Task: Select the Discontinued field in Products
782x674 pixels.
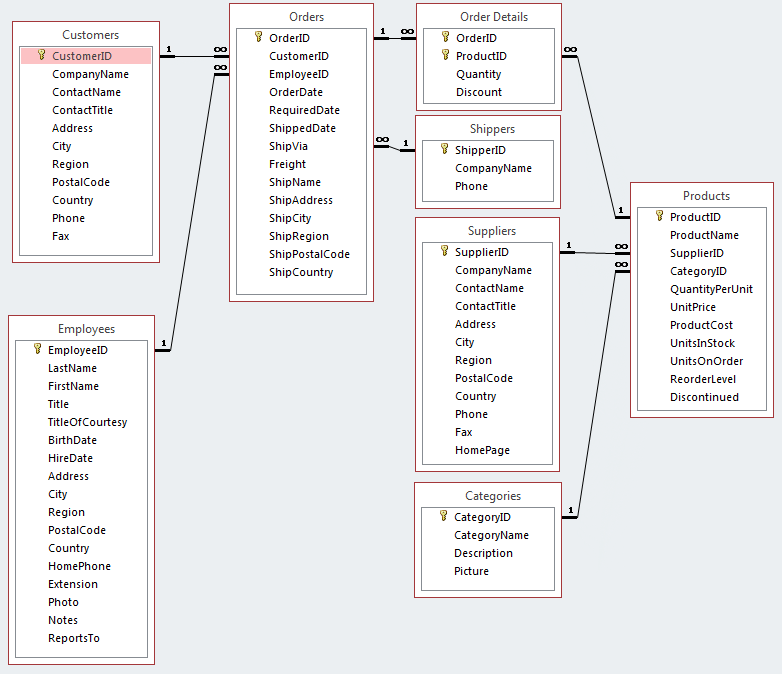Action: click(704, 397)
